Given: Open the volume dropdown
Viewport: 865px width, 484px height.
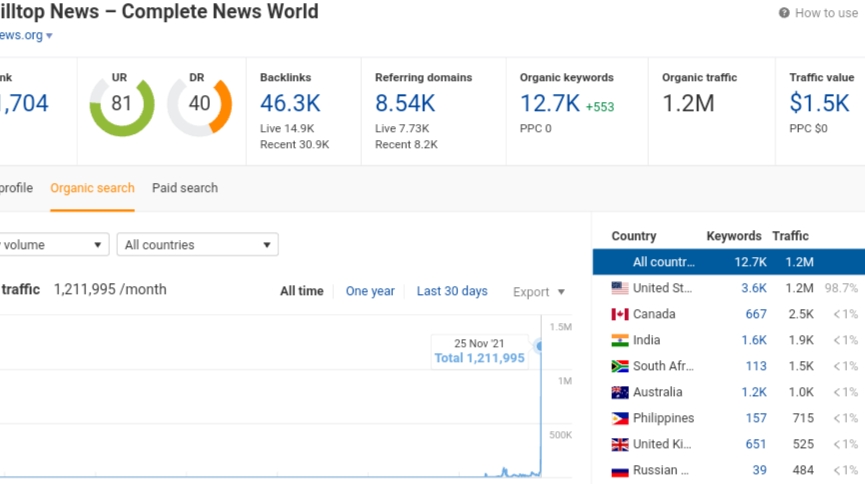Looking at the screenshot, I should coord(54,244).
